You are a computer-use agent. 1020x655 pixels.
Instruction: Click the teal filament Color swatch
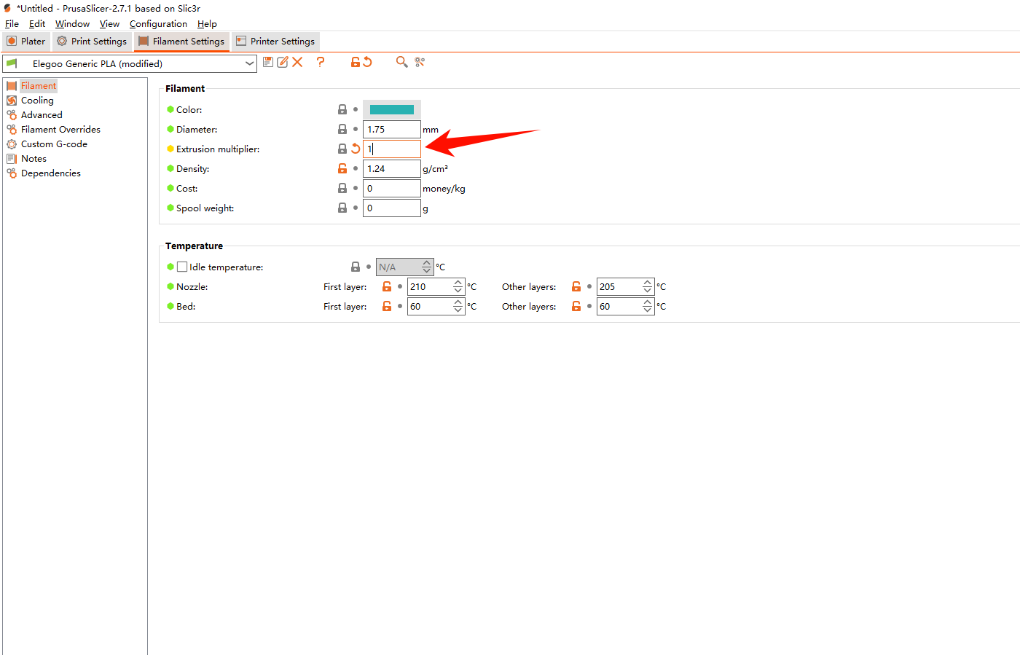pos(392,110)
